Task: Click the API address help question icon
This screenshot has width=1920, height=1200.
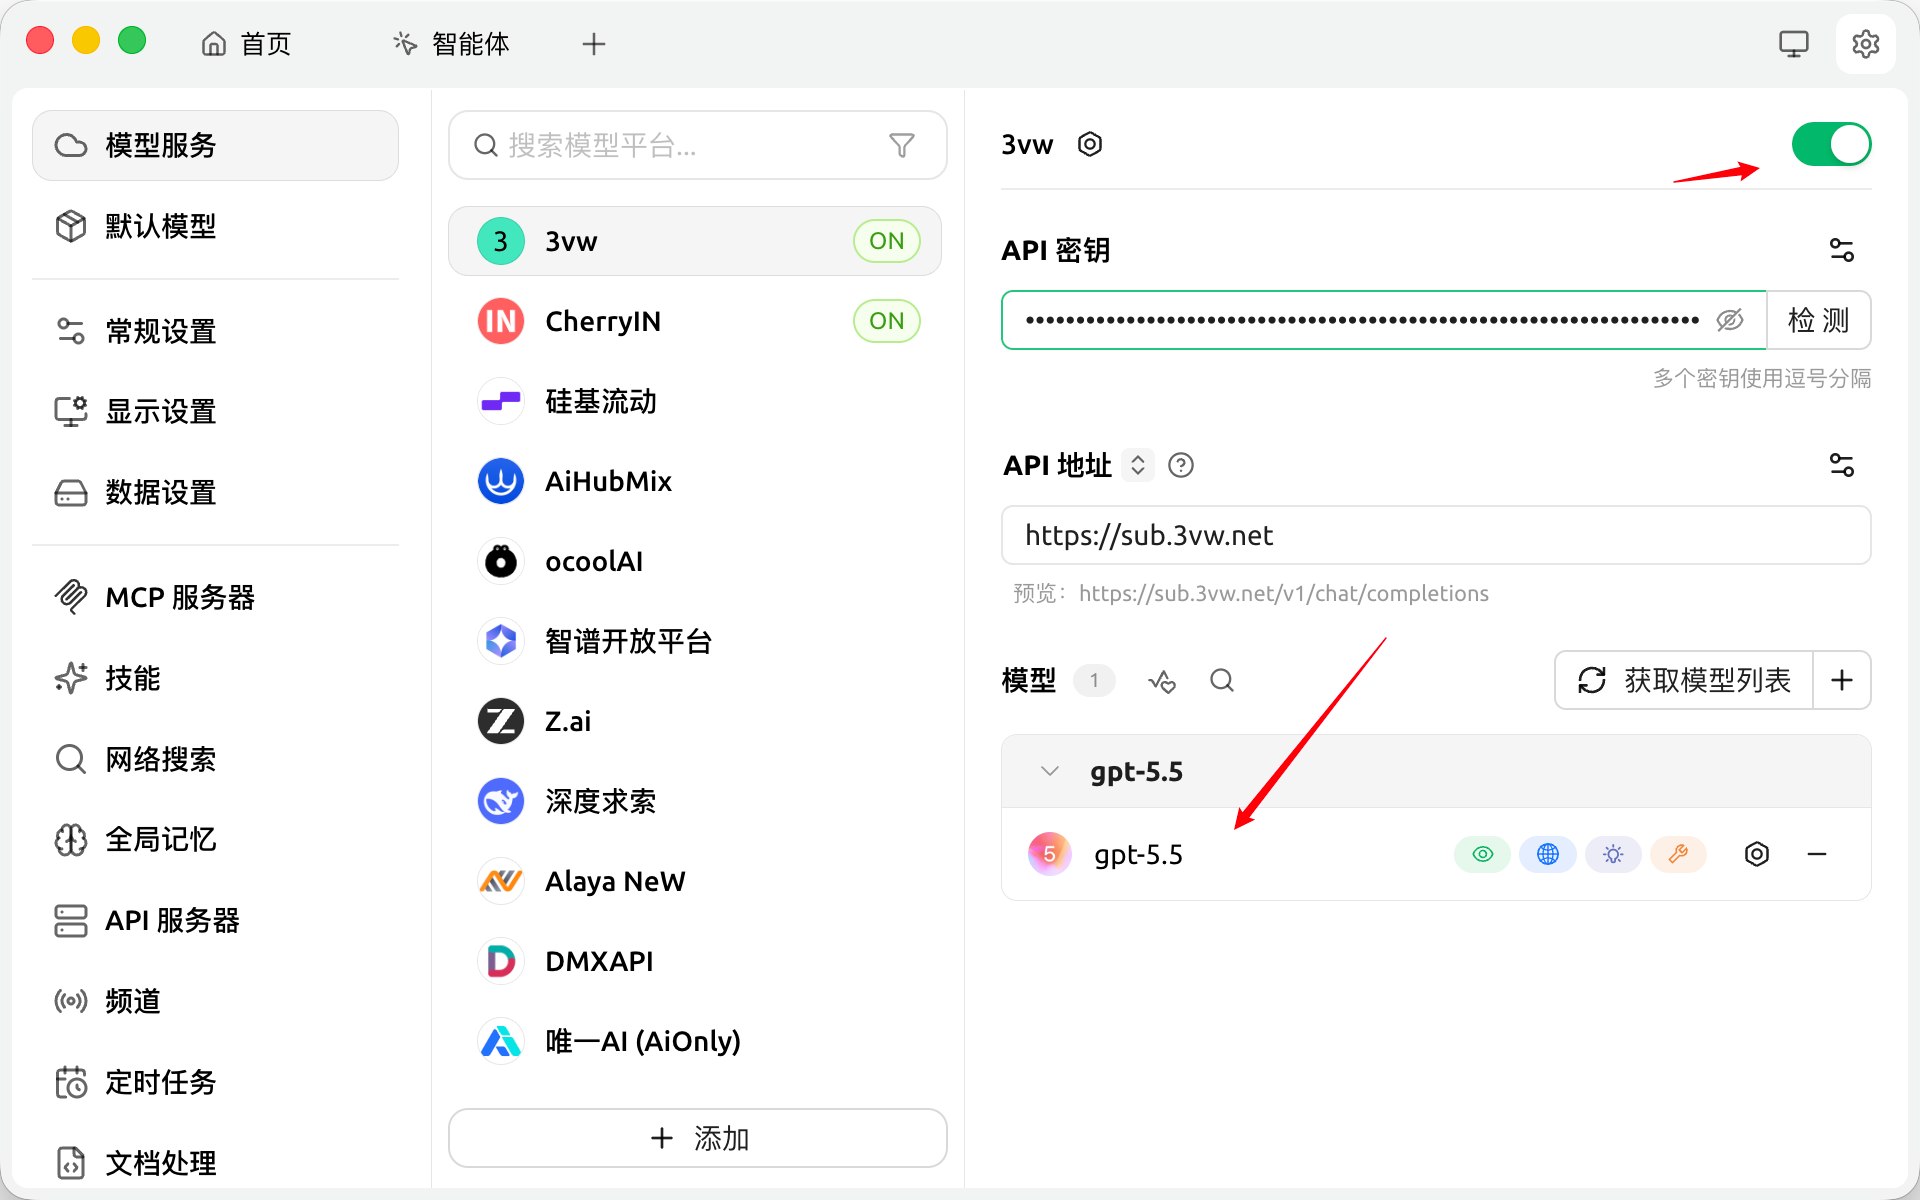Action: point(1180,465)
